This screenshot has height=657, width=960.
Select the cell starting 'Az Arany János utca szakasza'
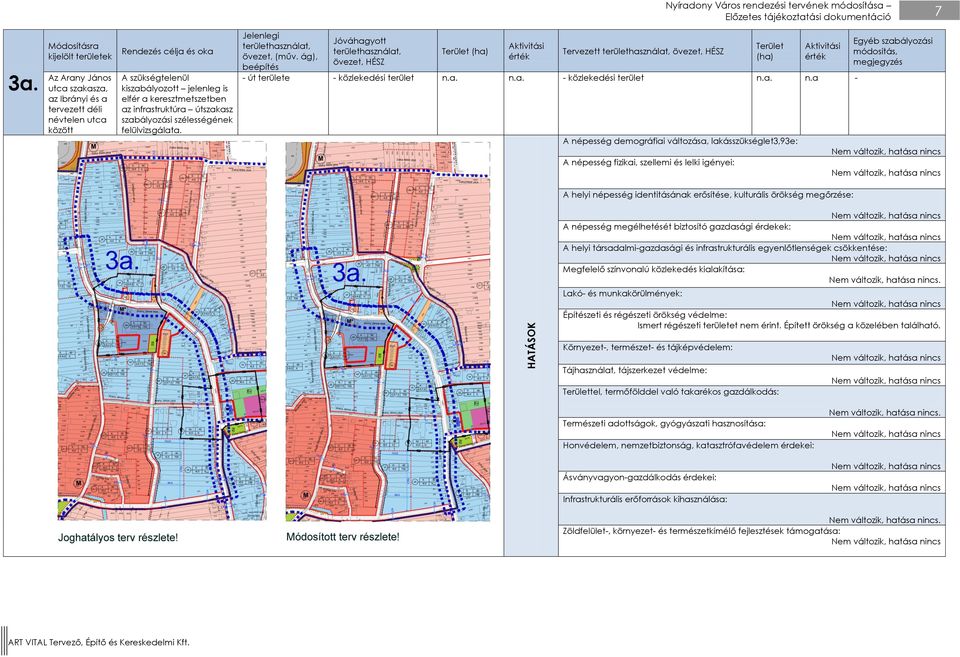(80, 103)
